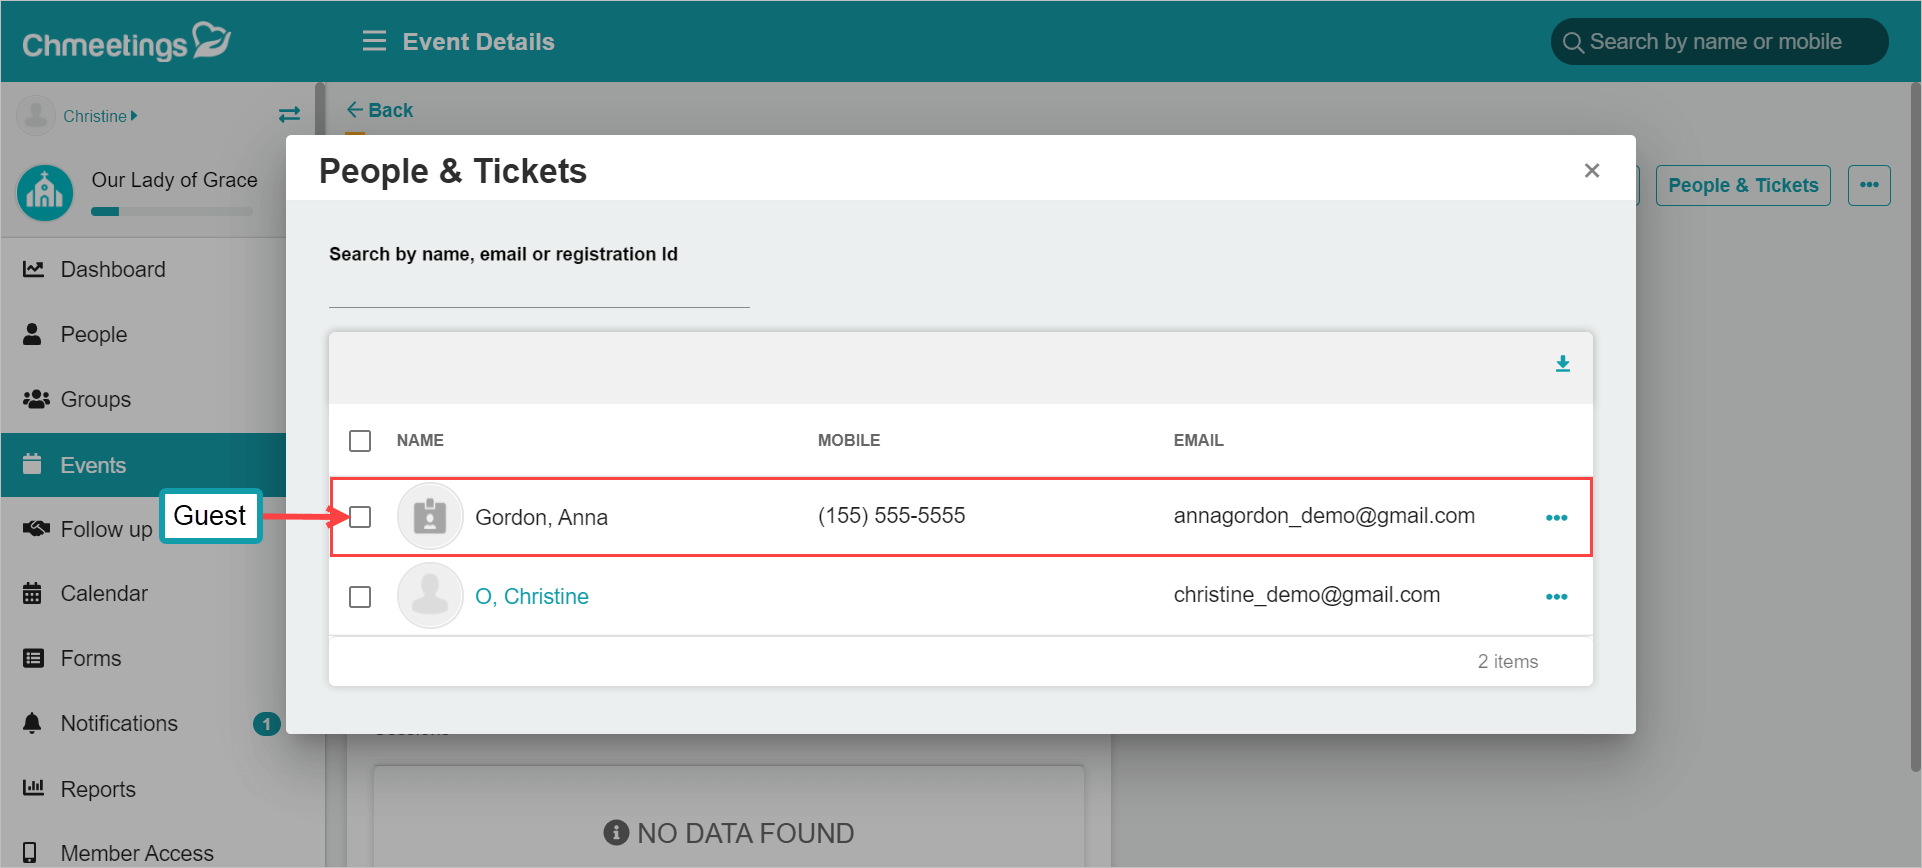Click annagordon_demo@gmail.com email

[x=1324, y=515]
